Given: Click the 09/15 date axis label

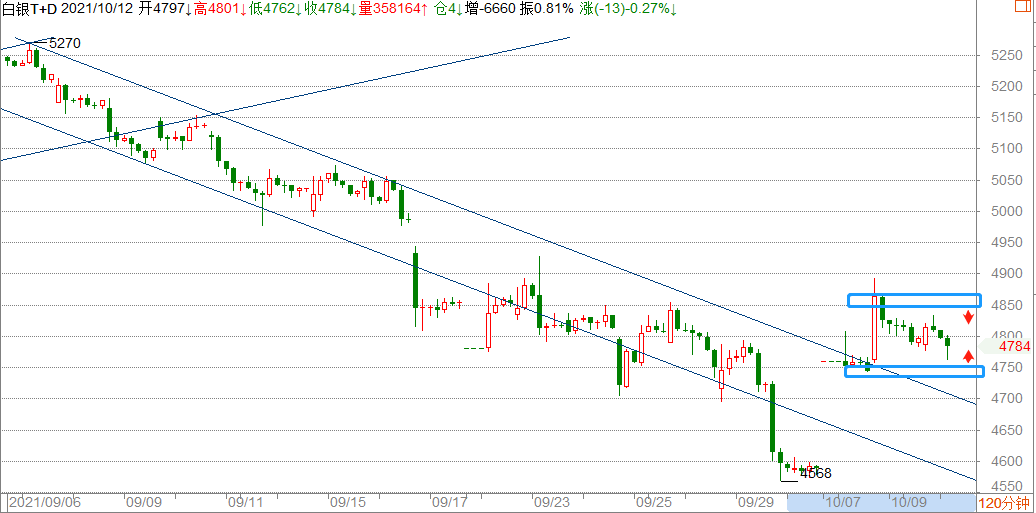Looking at the screenshot, I should (349, 502).
